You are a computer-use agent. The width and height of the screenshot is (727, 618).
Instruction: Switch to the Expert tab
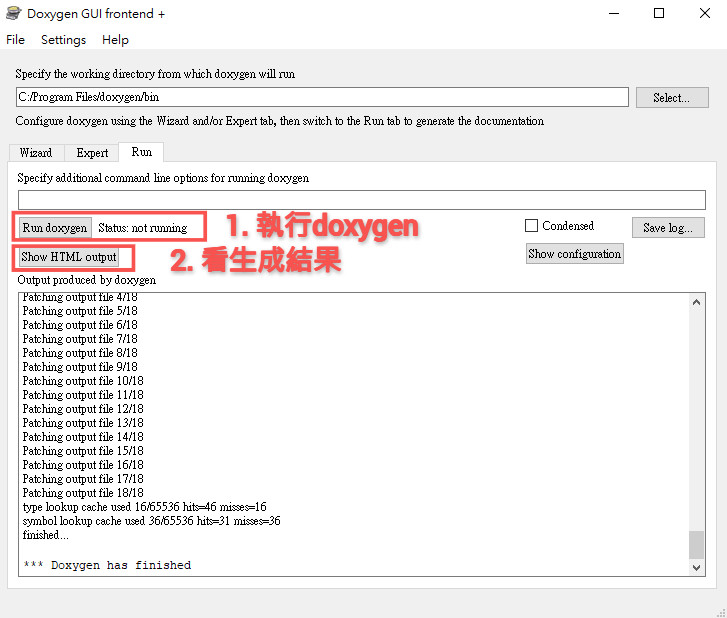92,153
